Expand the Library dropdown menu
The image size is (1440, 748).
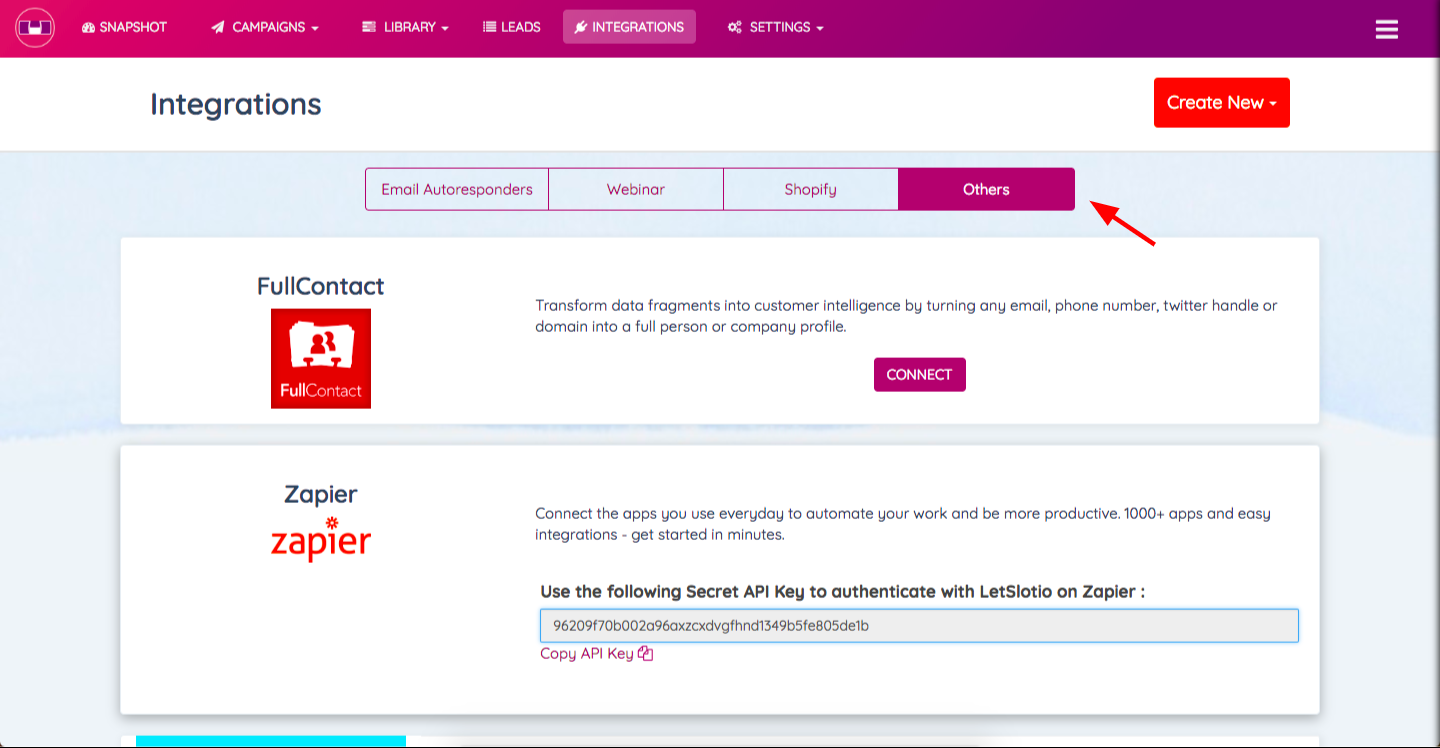click(x=405, y=27)
